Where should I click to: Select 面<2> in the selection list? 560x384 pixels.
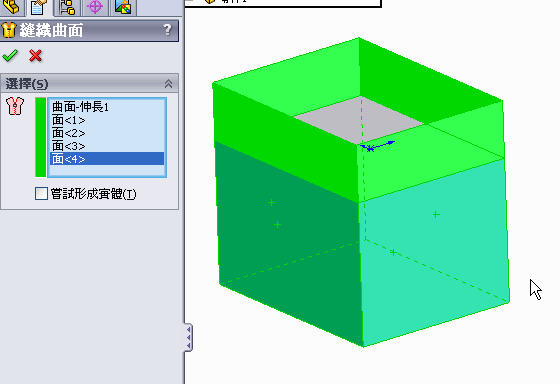click(107, 133)
